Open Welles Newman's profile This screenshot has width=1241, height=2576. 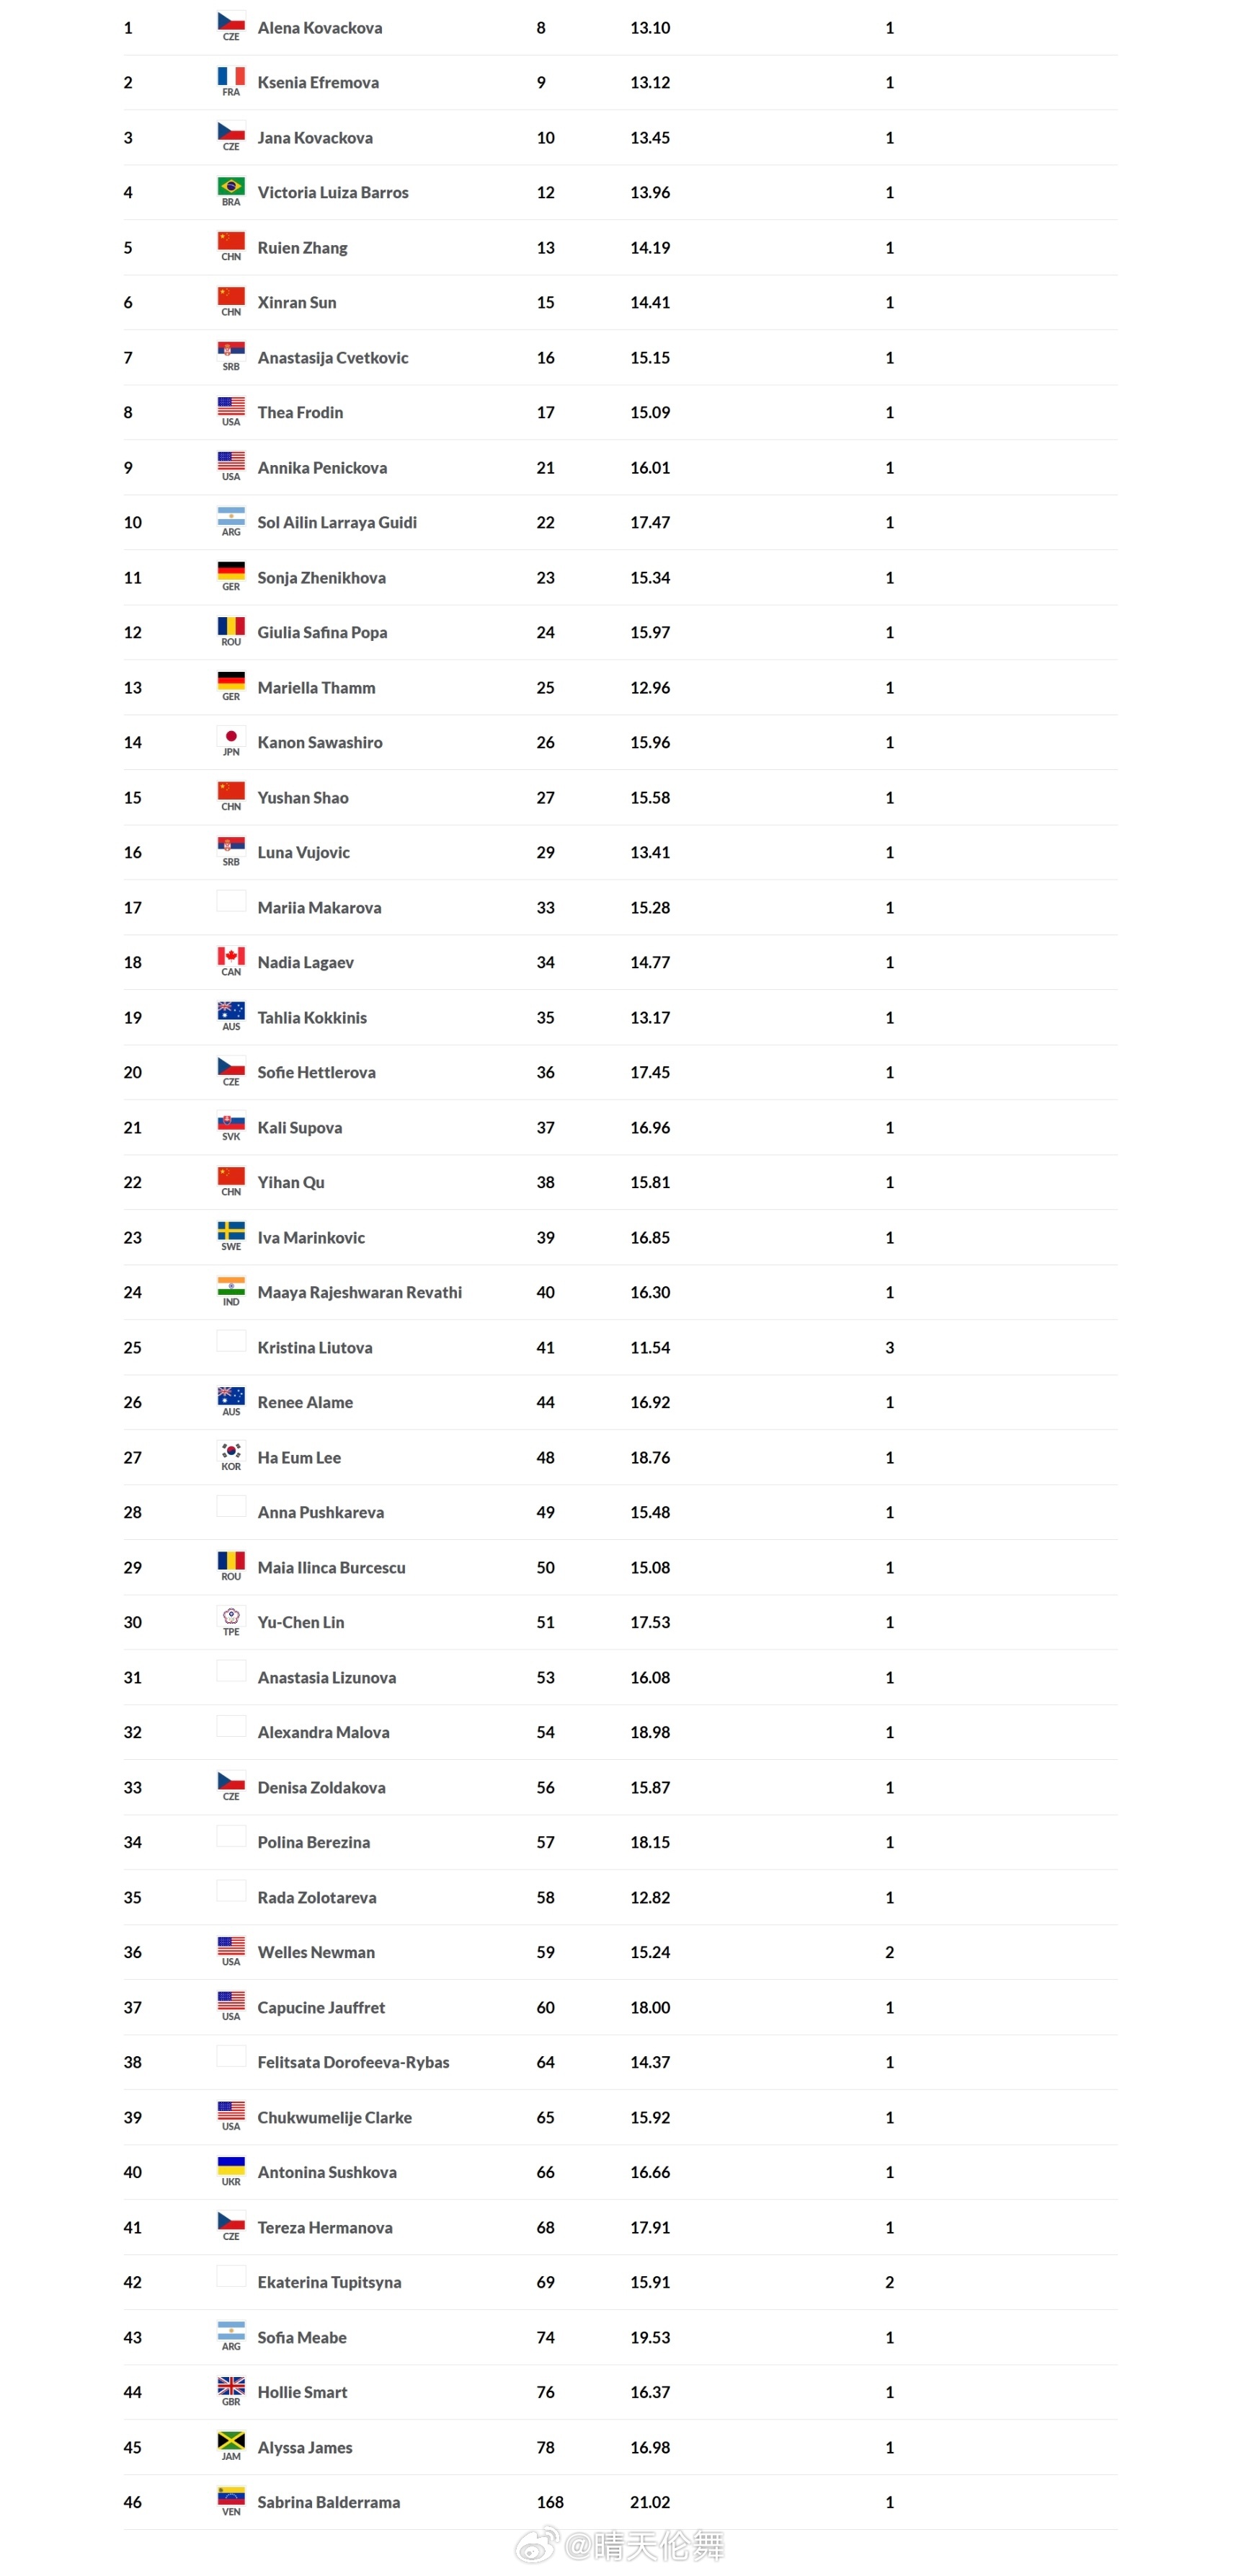(x=316, y=1953)
